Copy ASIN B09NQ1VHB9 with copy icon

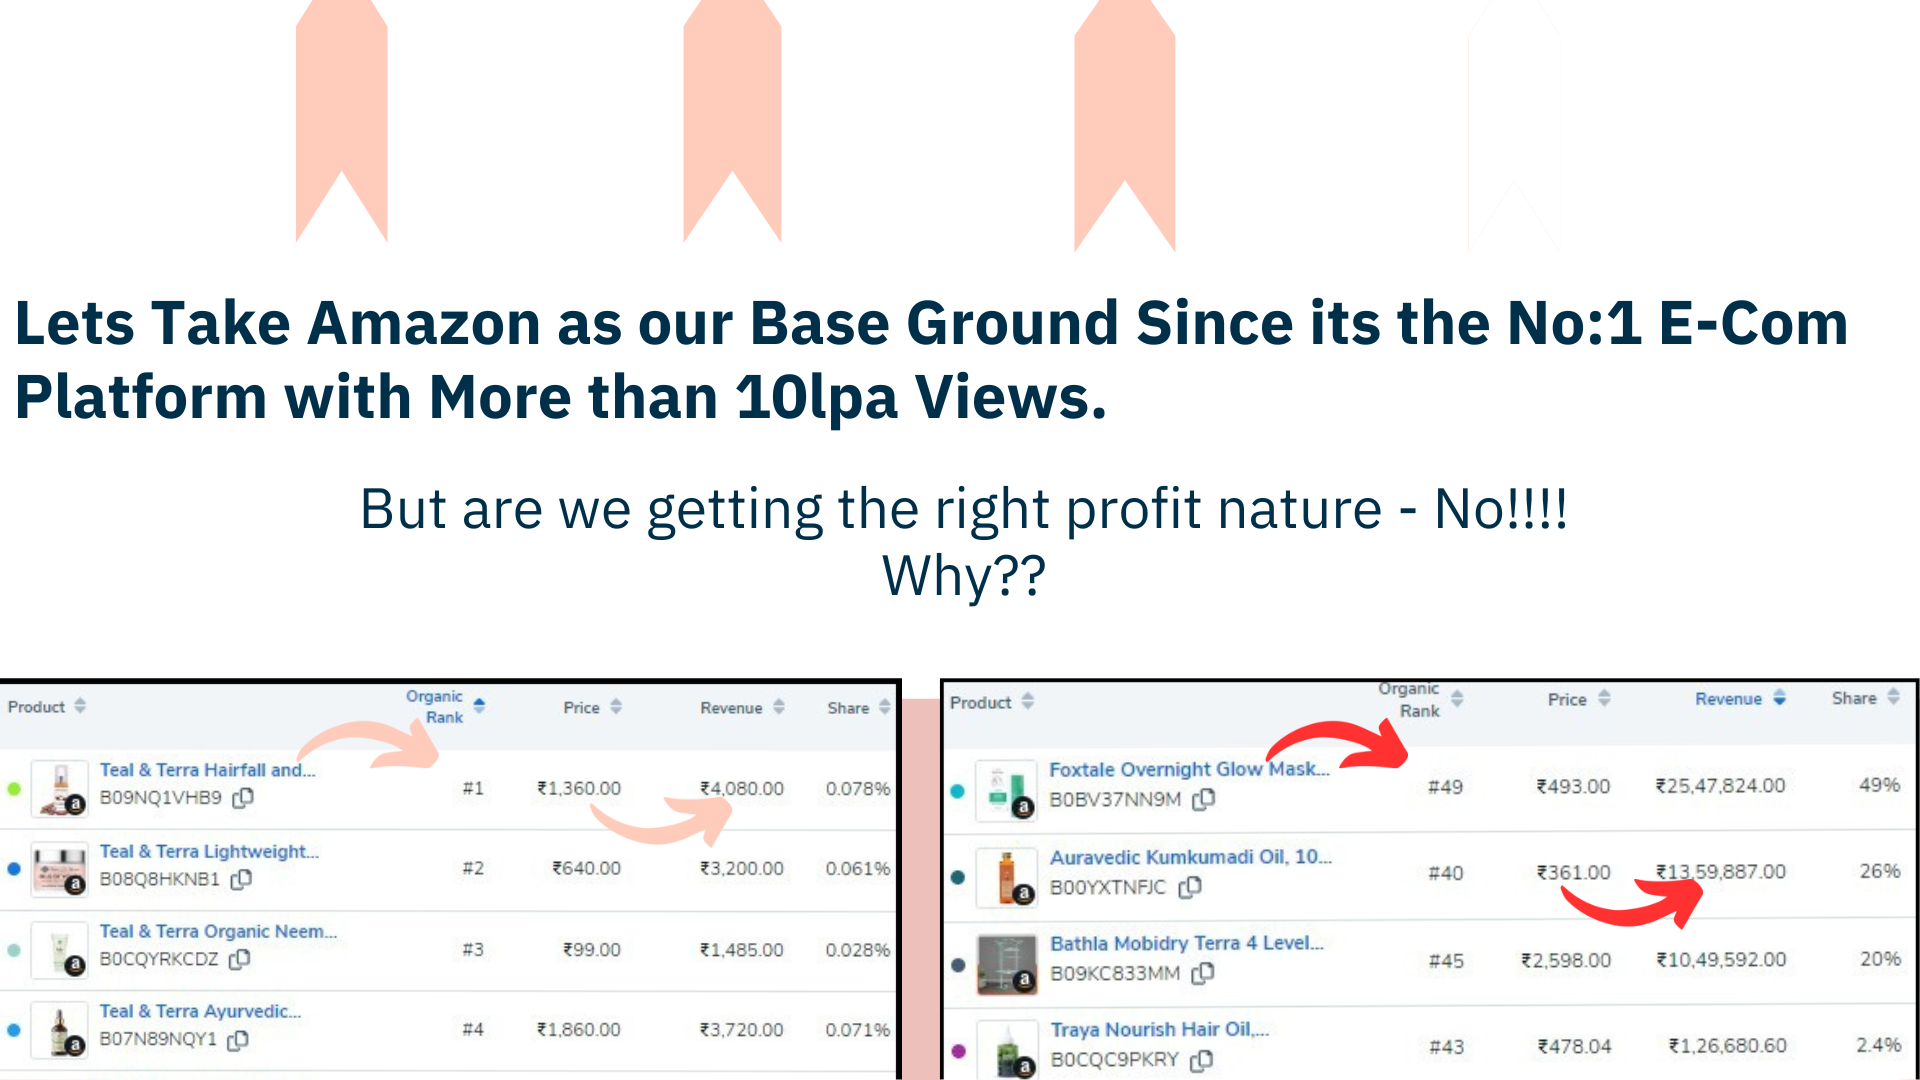tap(243, 798)
